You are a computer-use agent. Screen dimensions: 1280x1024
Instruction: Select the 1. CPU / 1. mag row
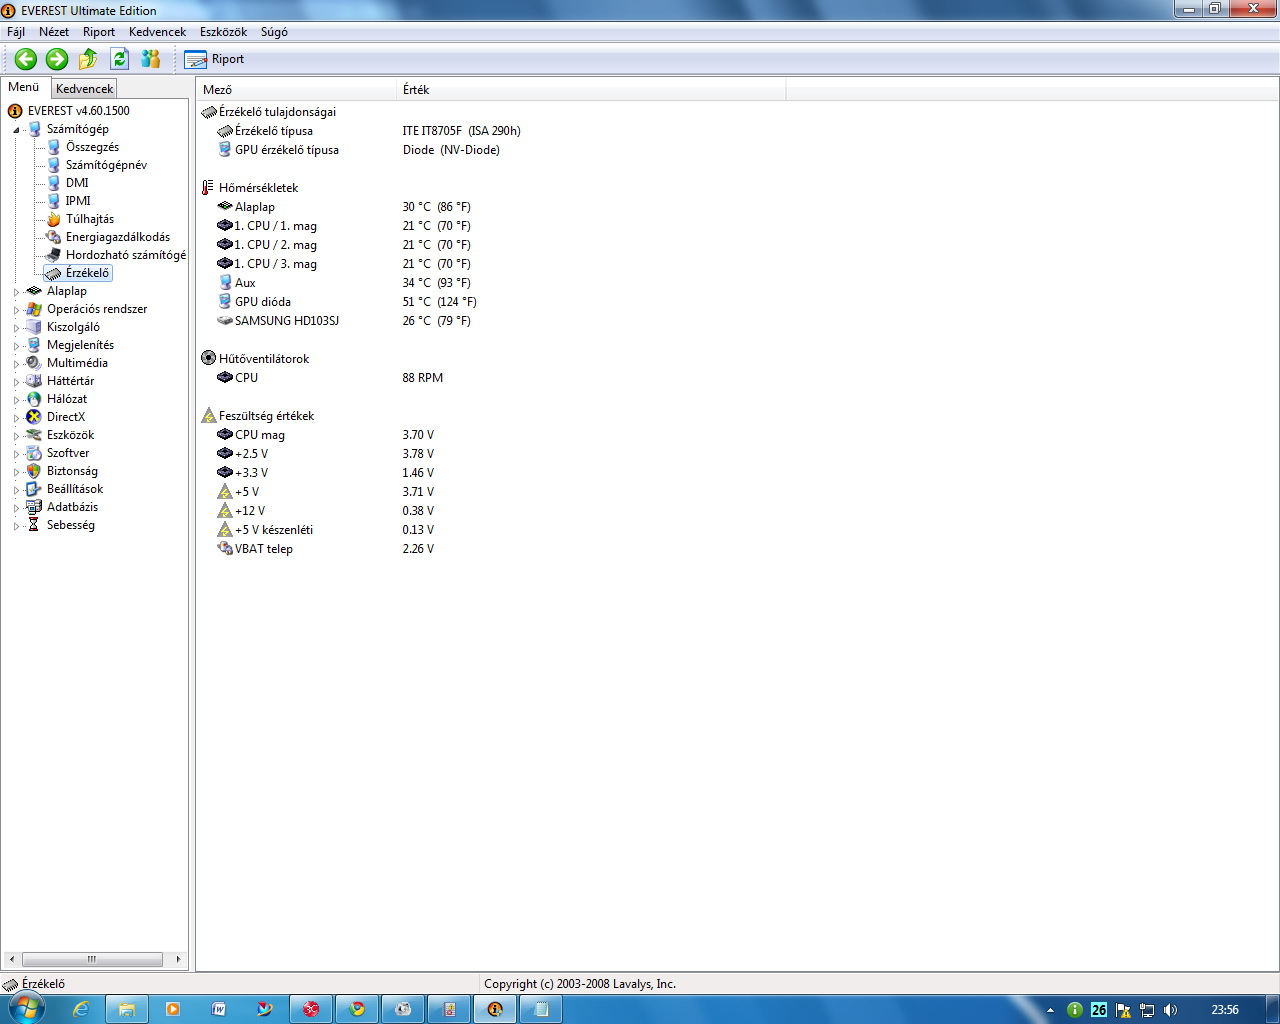coord(490,226)
